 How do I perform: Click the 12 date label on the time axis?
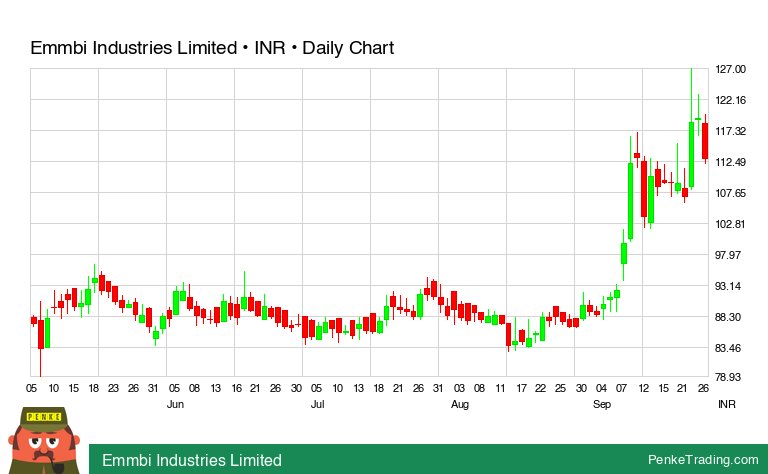coord(644,388)
